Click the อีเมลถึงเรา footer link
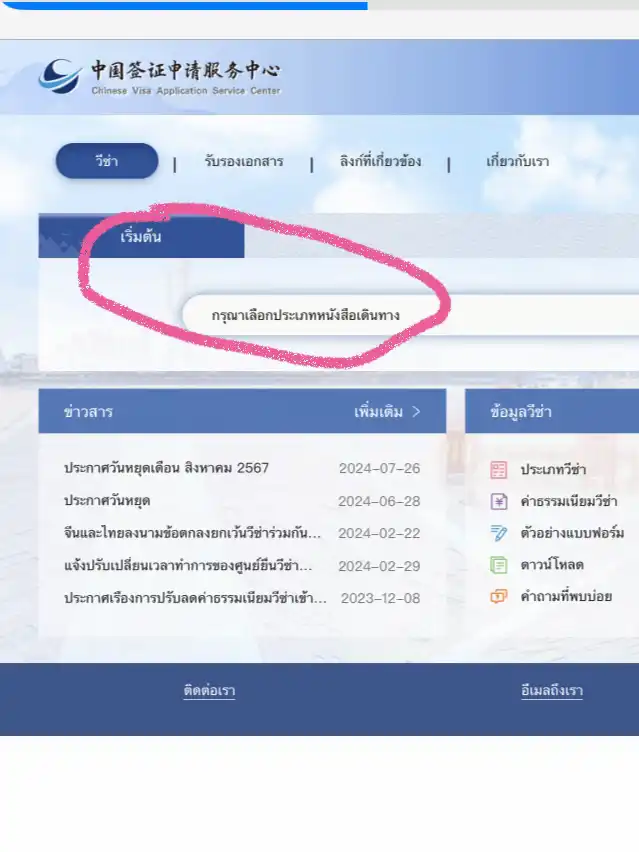Viewport: 639px width, 852px height. point(552,691)
